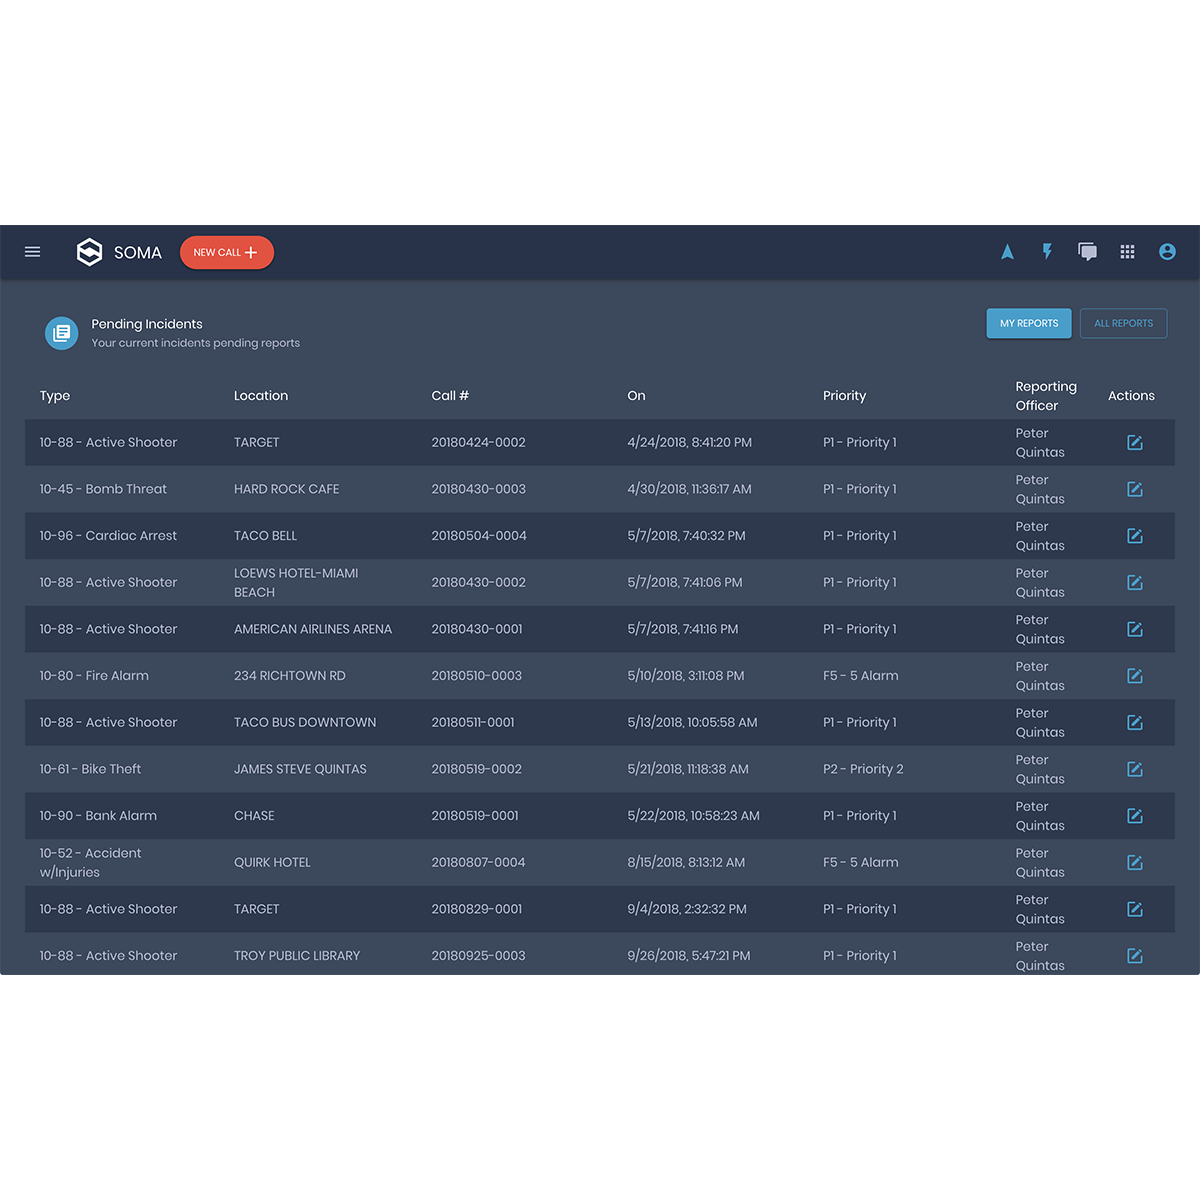Click call number 20180511-0001
Viewport: 1200px width, 1200px height.
point(473,722)
